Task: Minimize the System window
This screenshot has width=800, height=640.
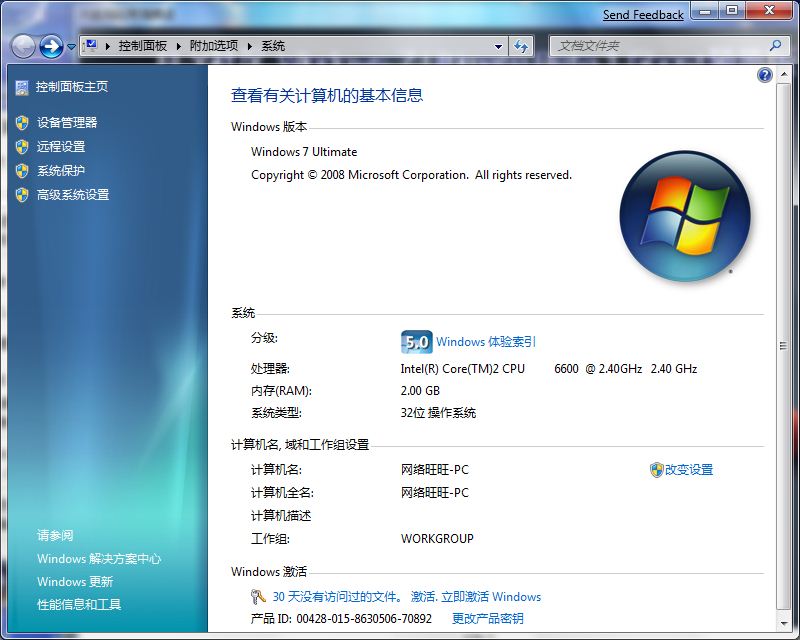Action: click(705, 11)
